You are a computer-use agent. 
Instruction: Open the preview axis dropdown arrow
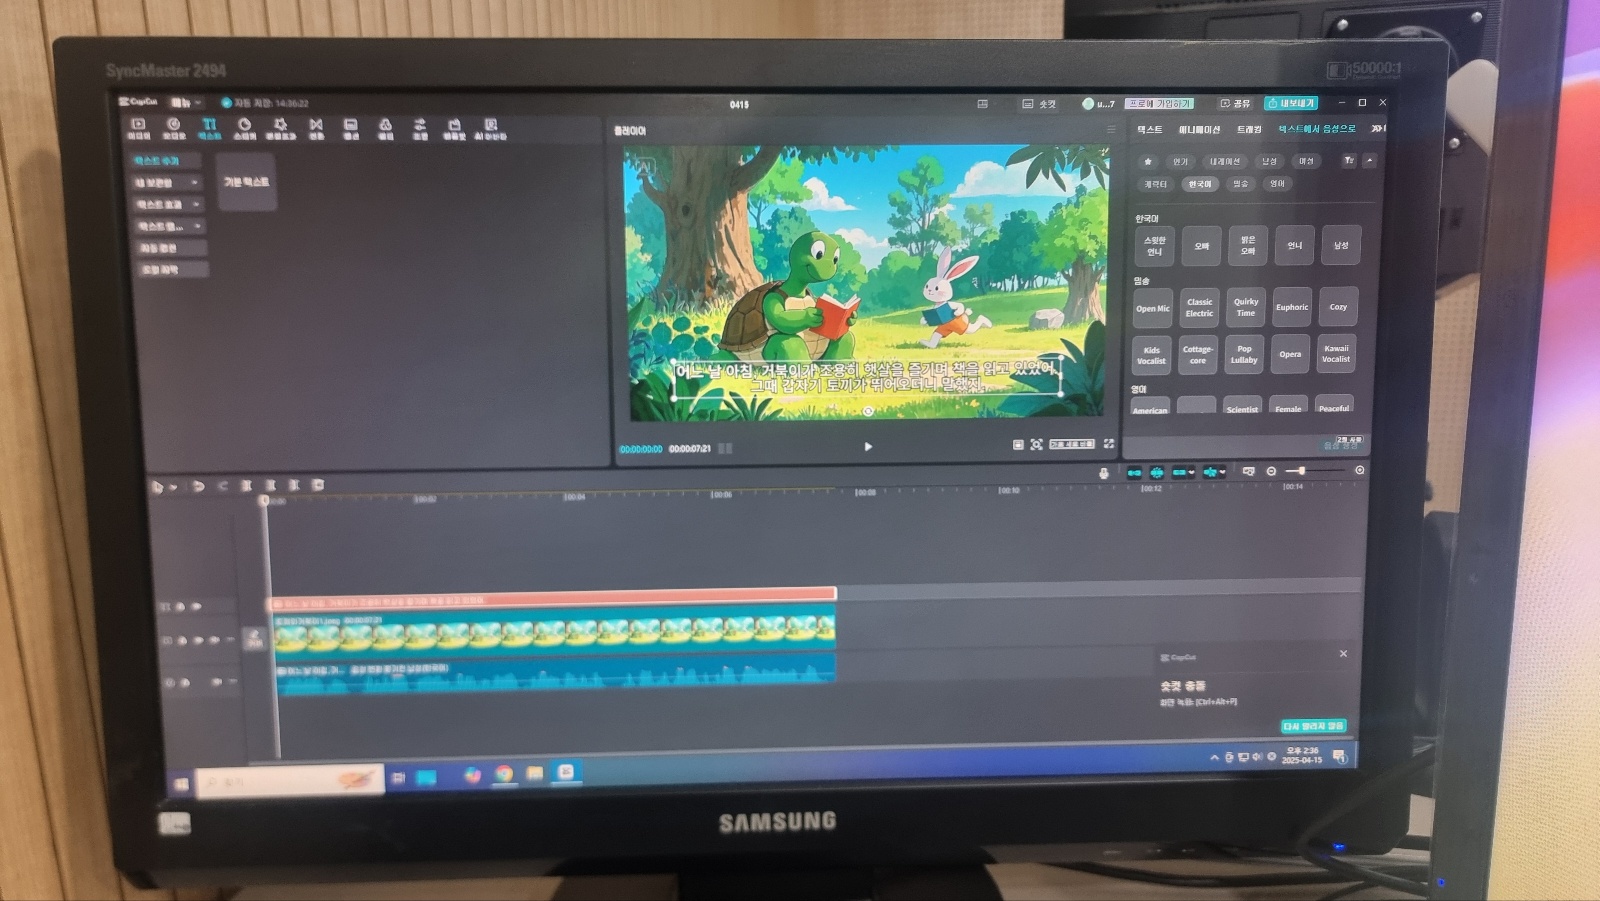(x=1222, y=472)
